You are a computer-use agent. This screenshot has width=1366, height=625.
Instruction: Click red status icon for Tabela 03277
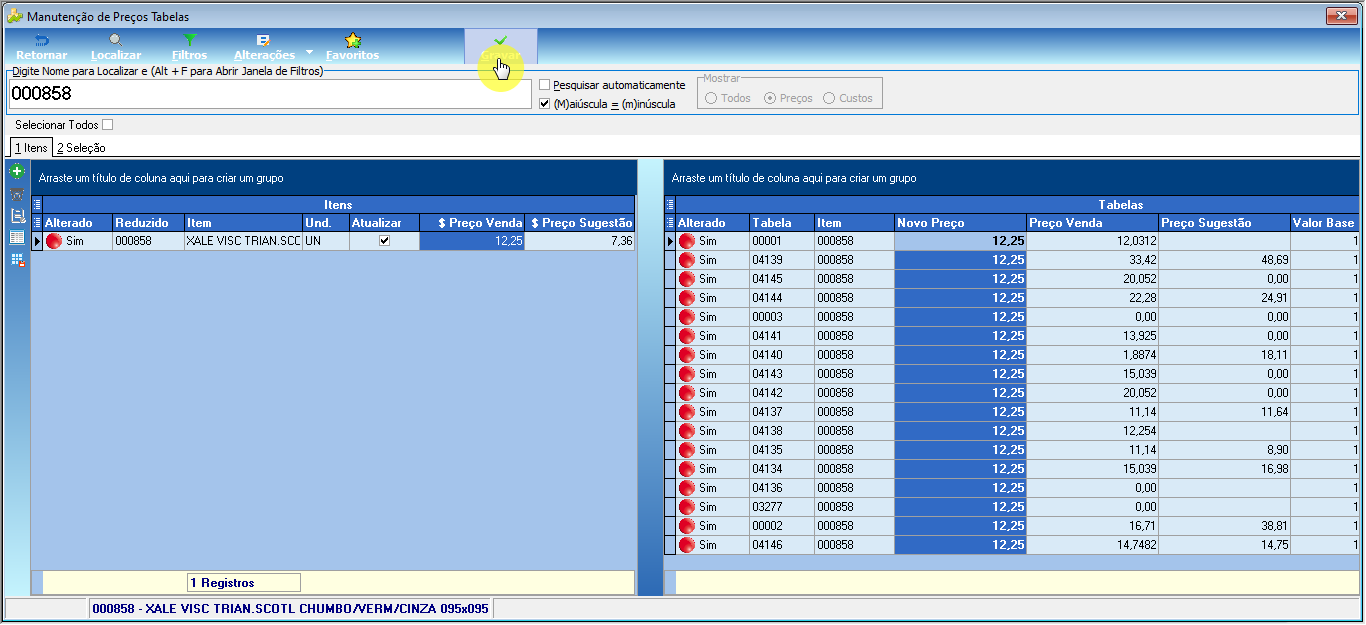point(687,507)
